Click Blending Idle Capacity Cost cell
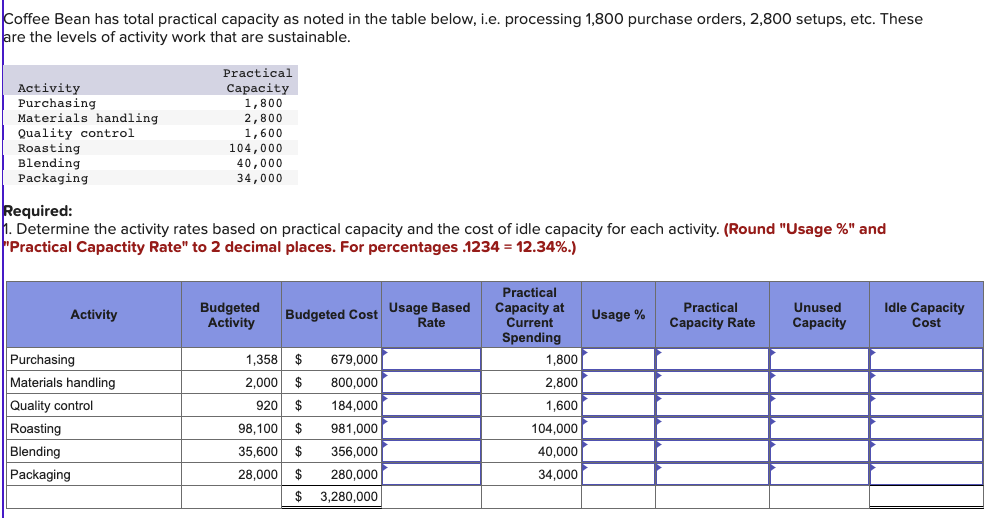 [926, 451]
